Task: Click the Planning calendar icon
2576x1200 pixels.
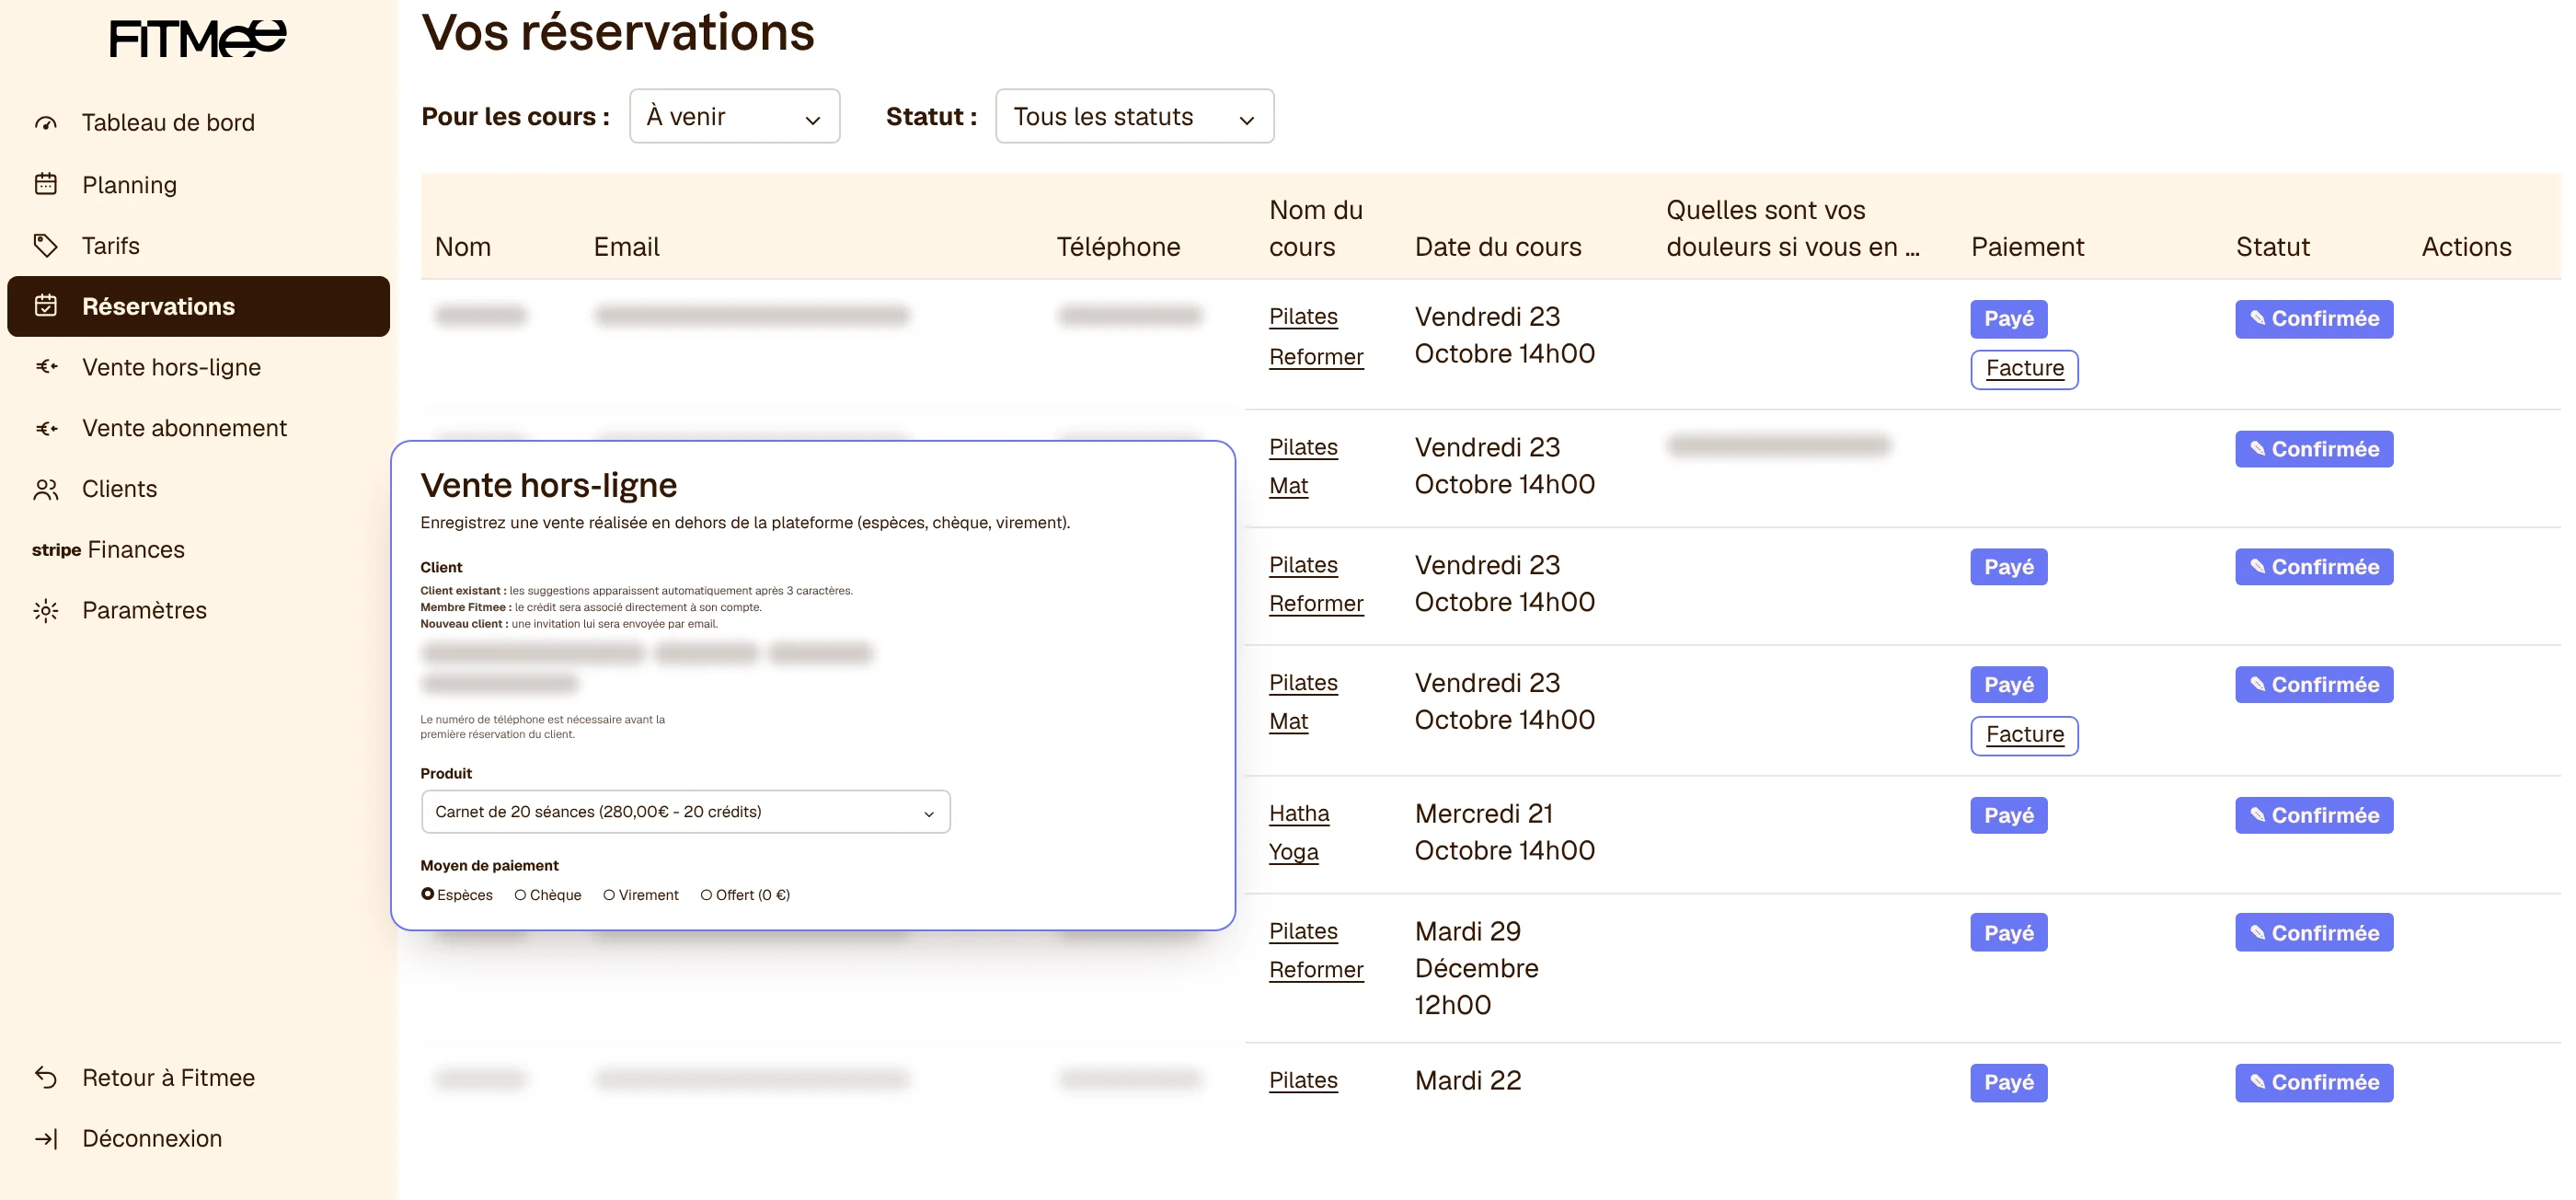Action: [46, 184]
